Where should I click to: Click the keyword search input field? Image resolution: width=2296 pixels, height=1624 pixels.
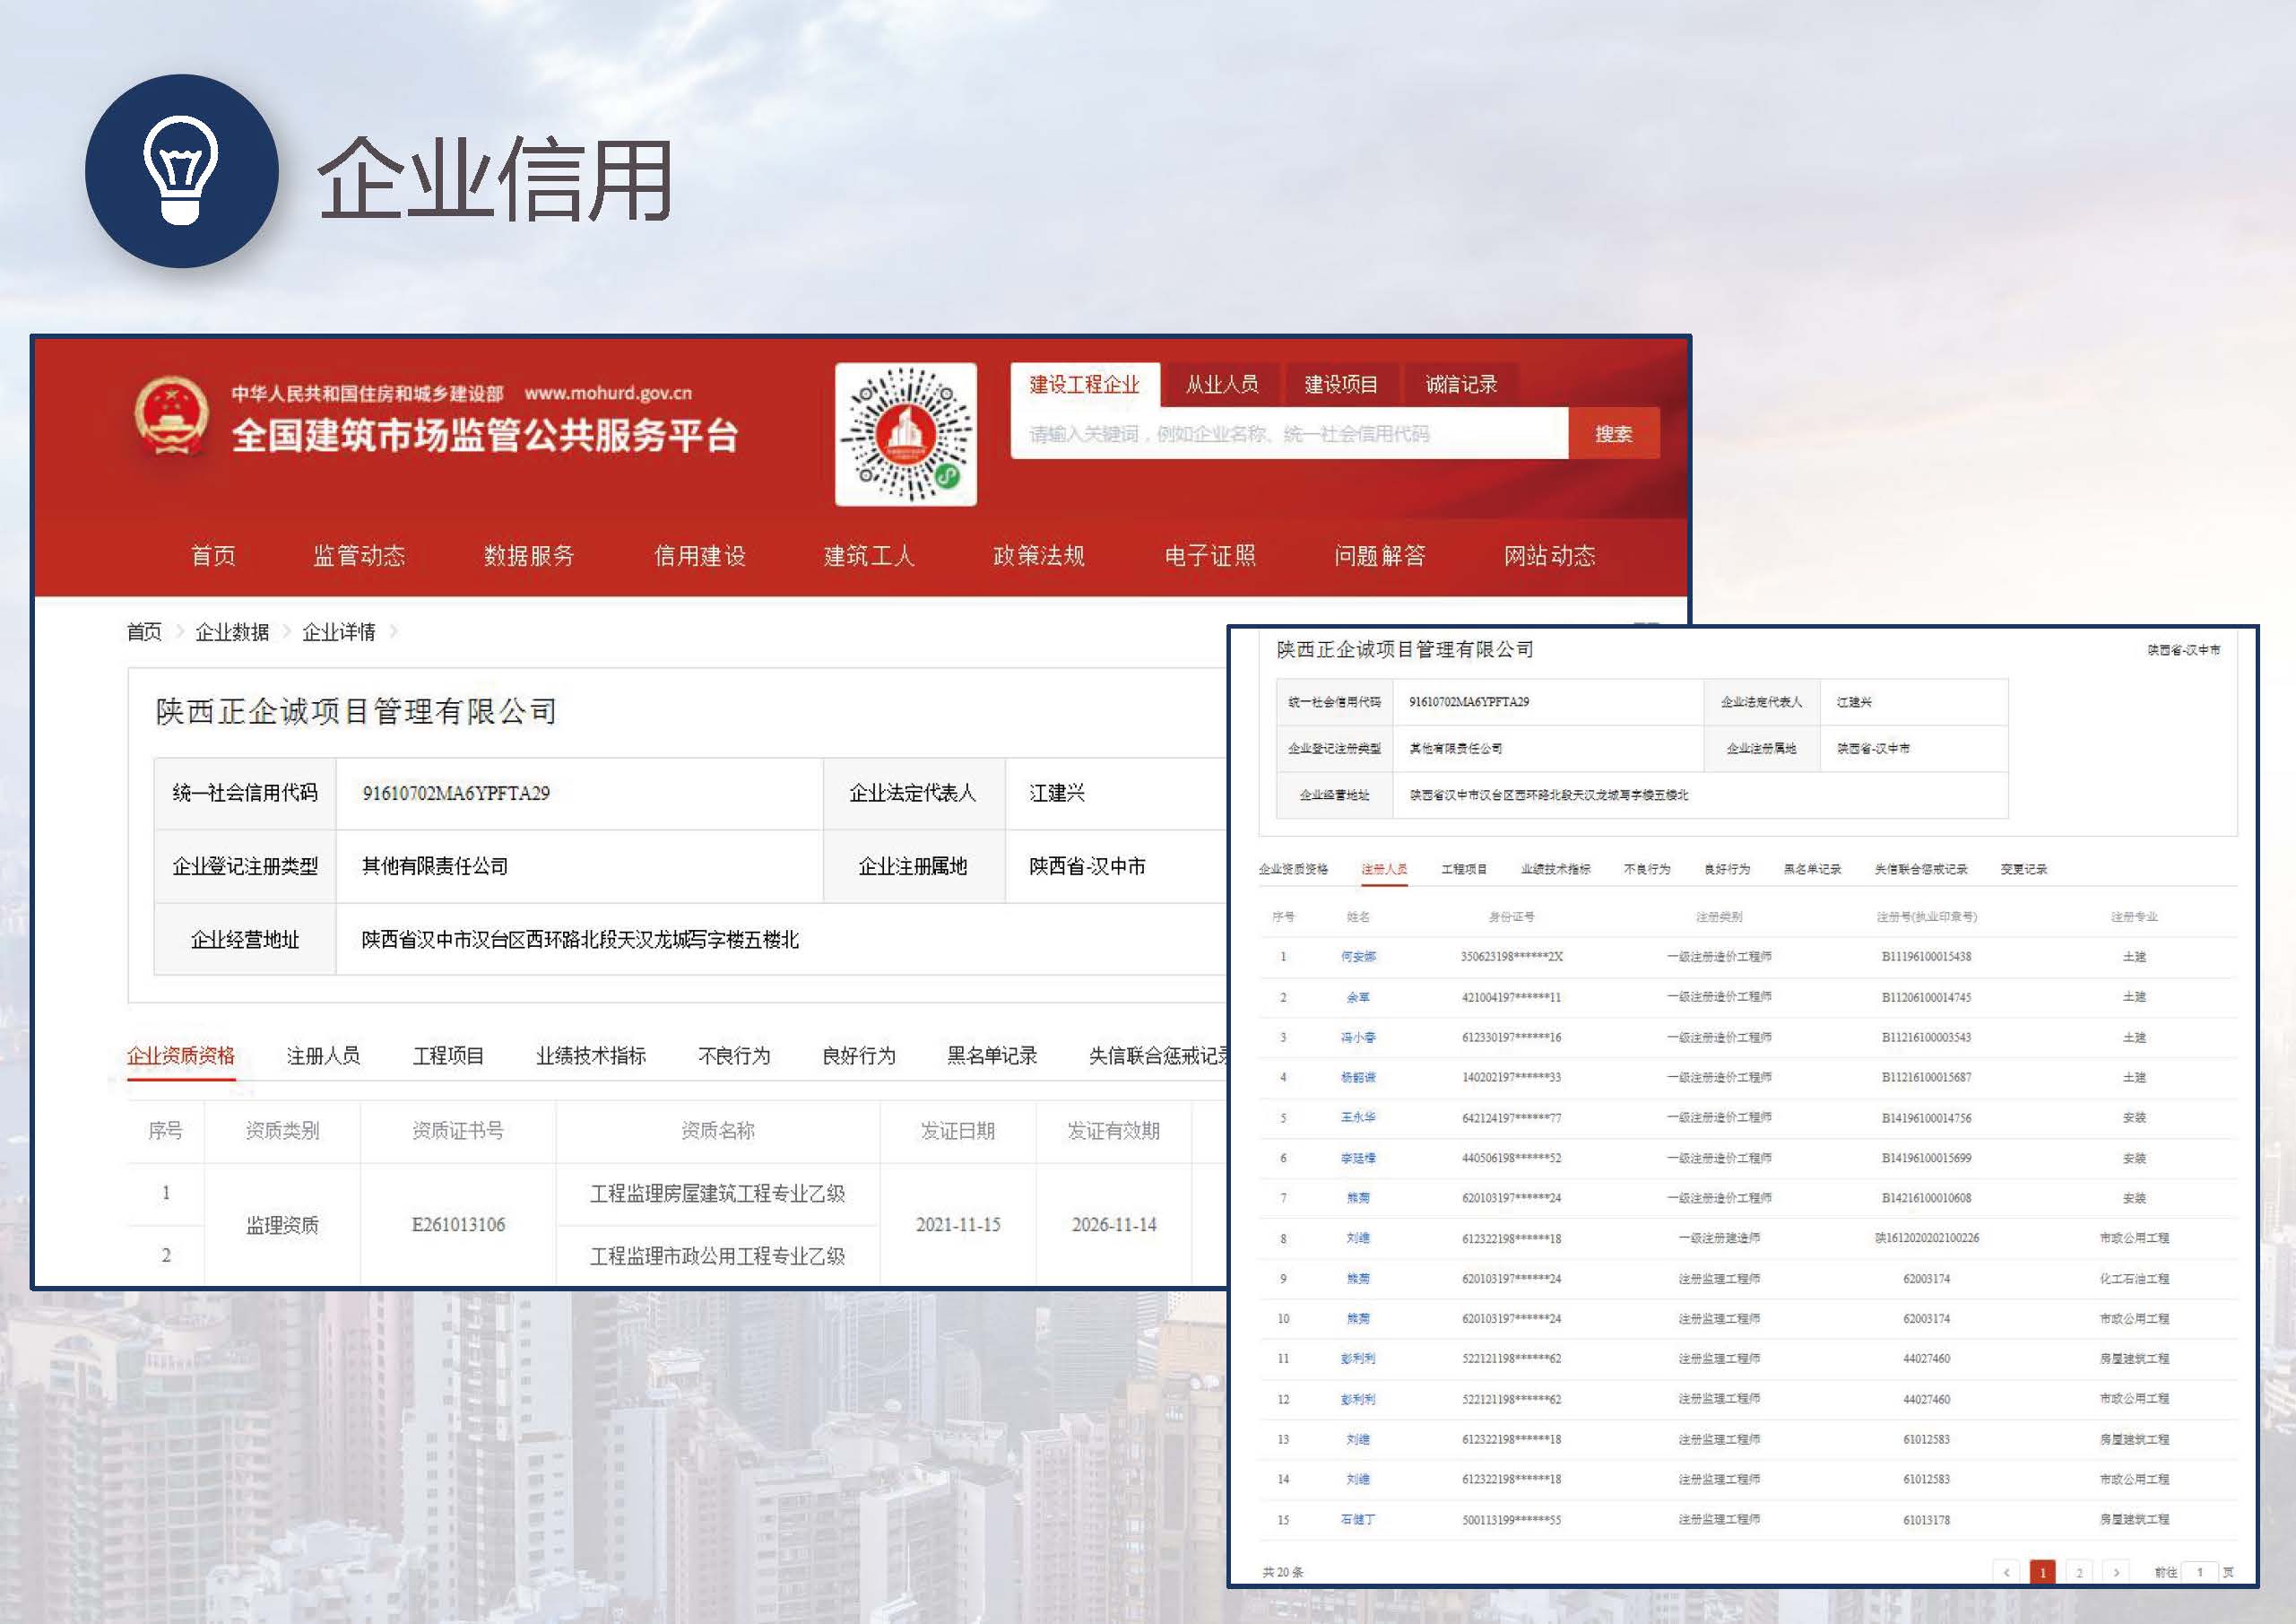pyautogui.click(x=1289, y=433)
